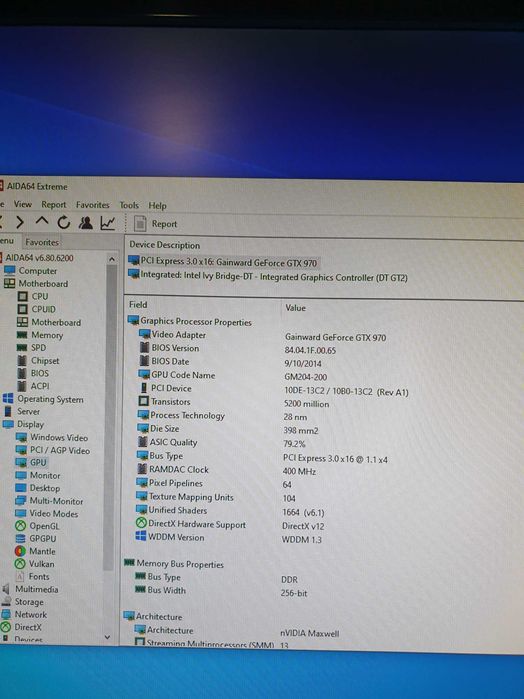Open the Memory page
The height and width of the screenshot is (699, 524).
40,335
